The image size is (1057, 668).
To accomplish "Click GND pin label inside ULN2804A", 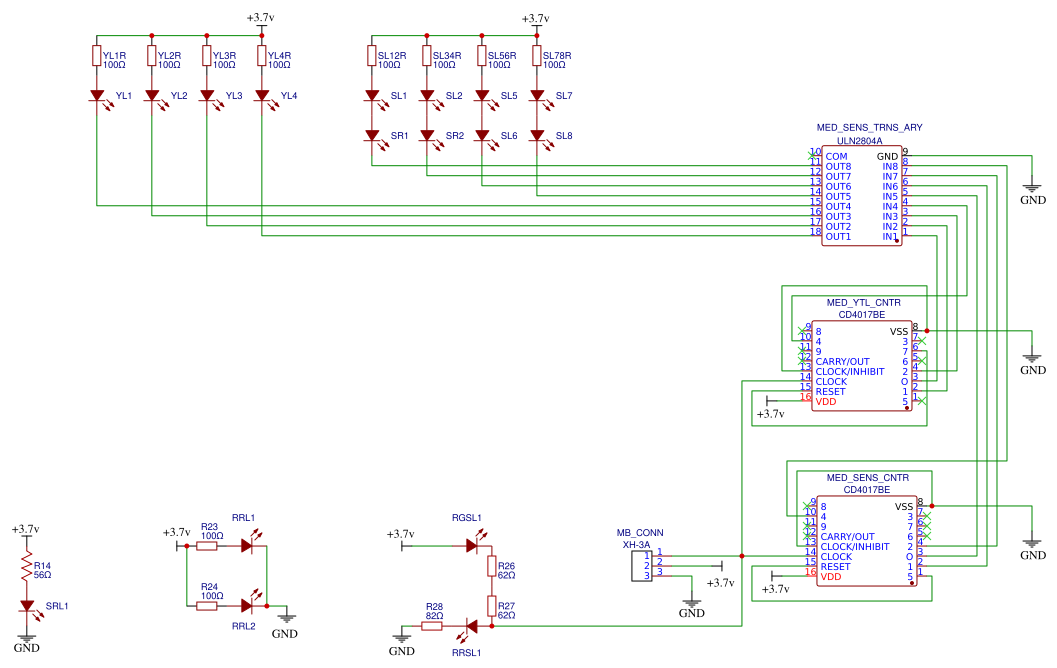I will (887, 156).
